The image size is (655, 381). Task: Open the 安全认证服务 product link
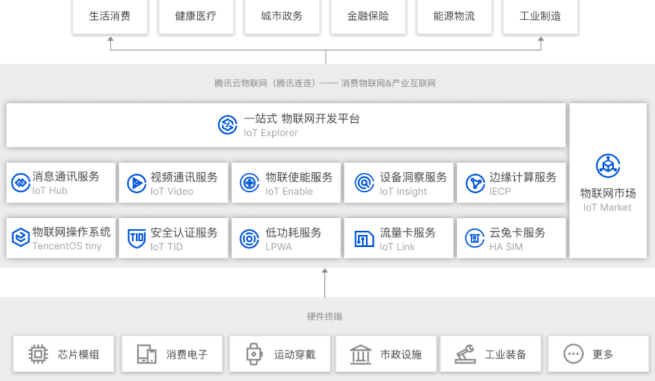pyautogui.click(x=184, y=233)
